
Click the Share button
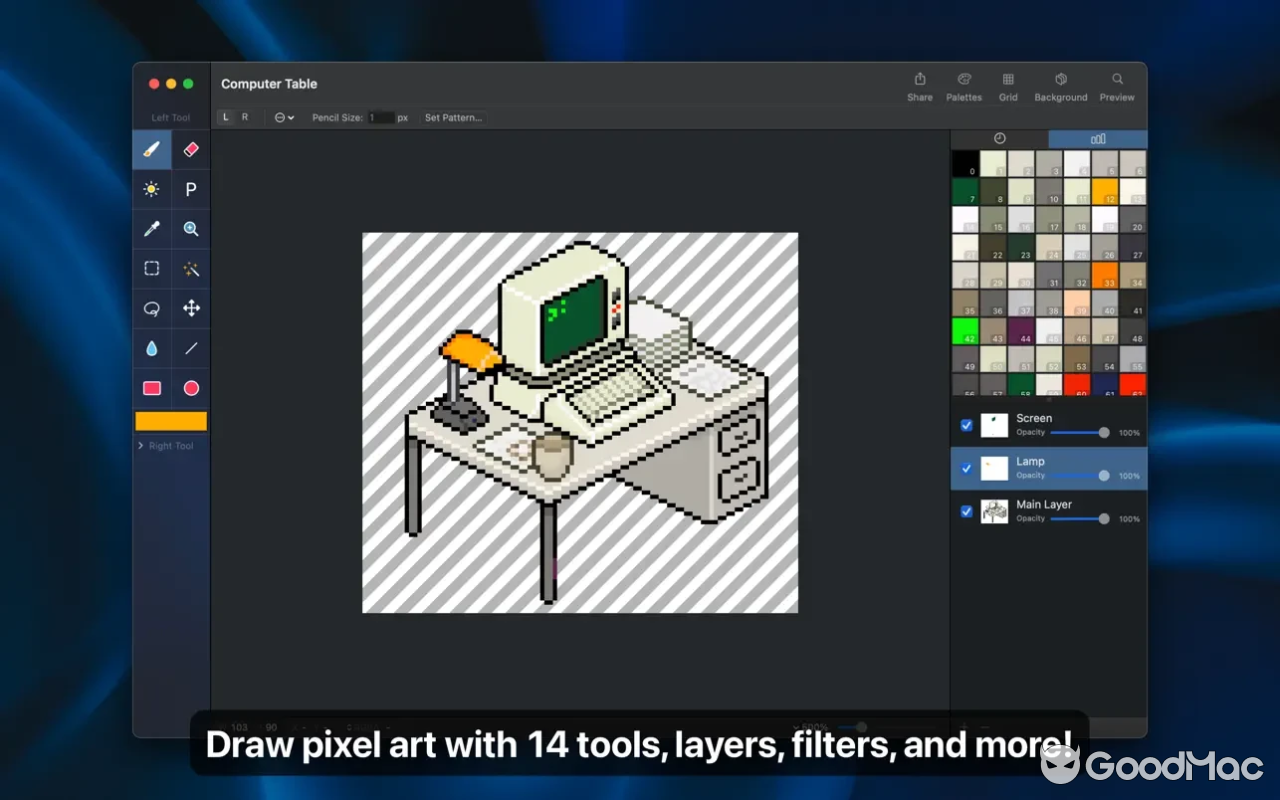pyautogui.click(x=919, y=85)
